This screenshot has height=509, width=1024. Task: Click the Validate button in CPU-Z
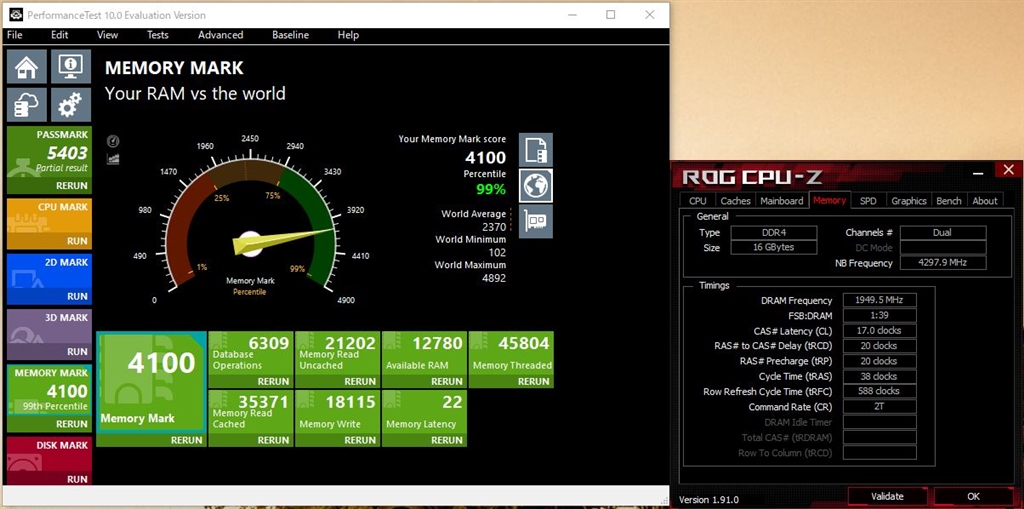click(x=887, y=497)
